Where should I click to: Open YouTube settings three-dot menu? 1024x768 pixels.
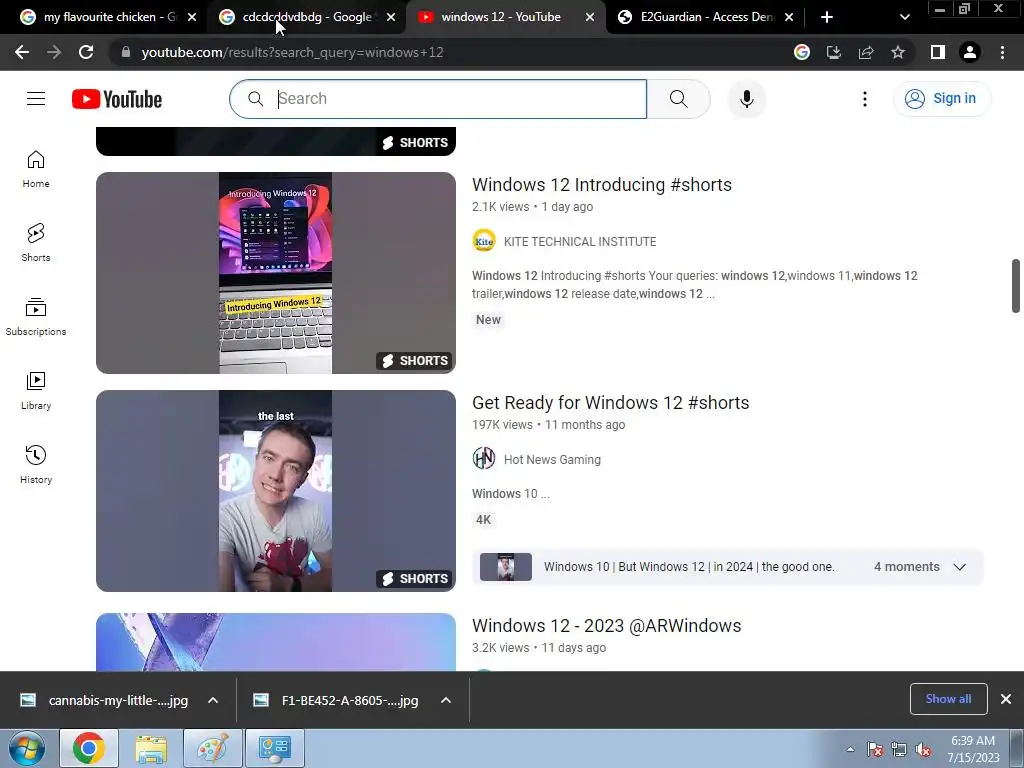point(865,99)
